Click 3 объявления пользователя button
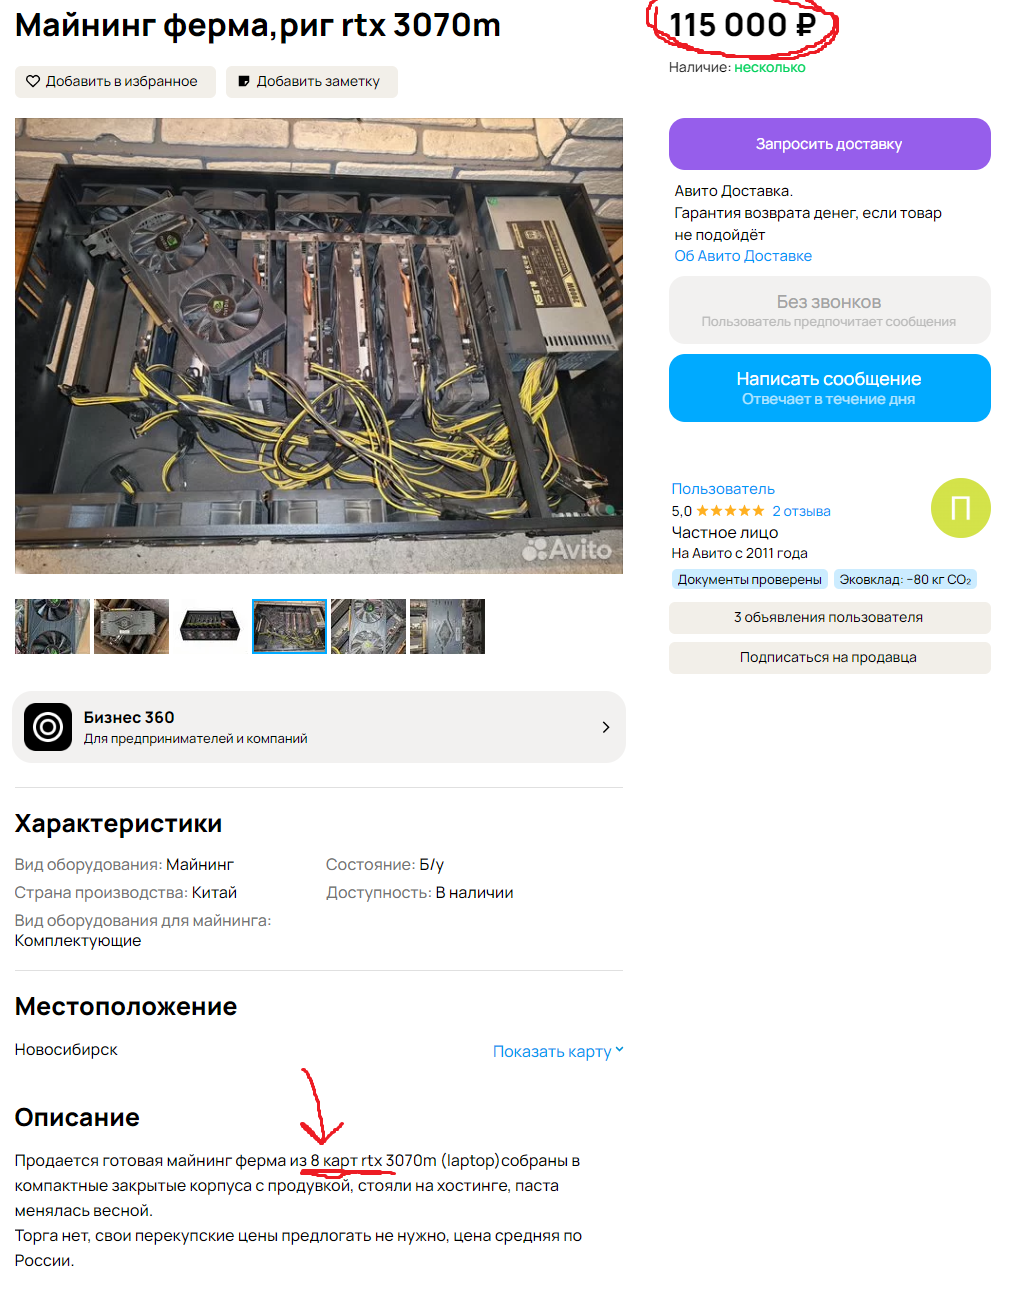Screen dimensions: 1017x1289 (x=829, y=617)
